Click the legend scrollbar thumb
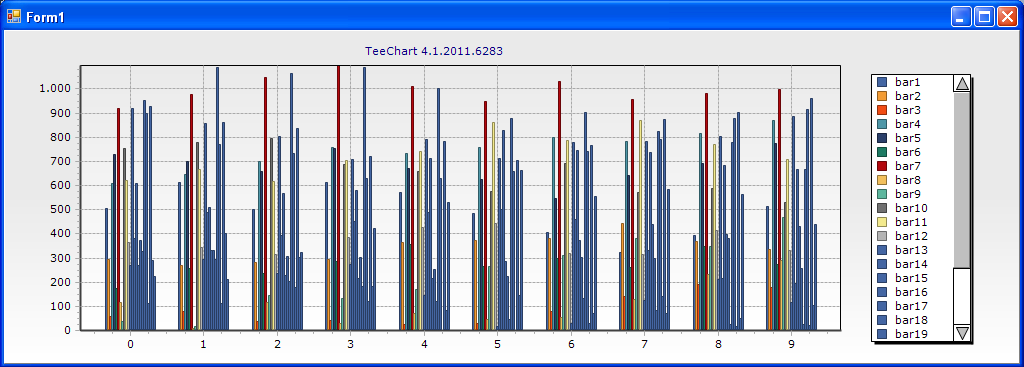This screenshot has height=367, width=1024. (962, 180)
